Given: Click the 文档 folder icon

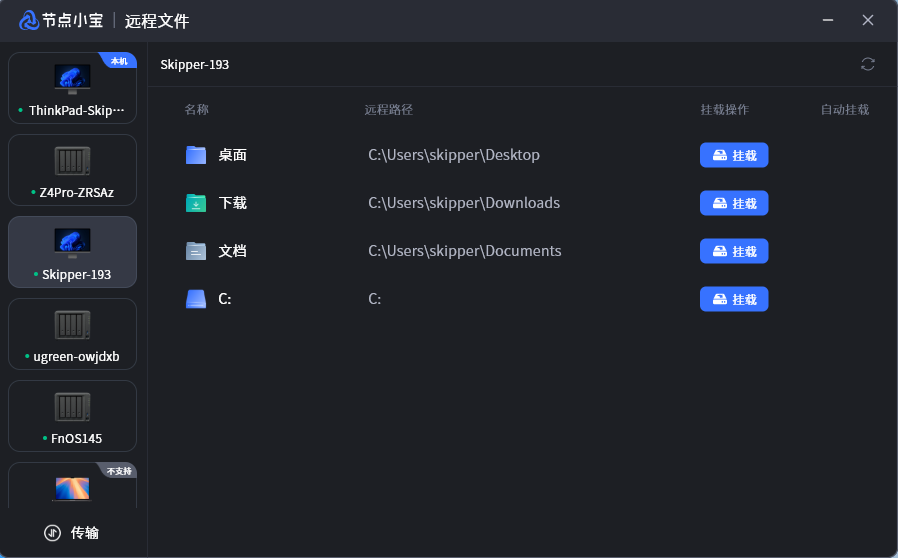Looking at the screenshot, I should pyautogui.click(x=196, y=251).
